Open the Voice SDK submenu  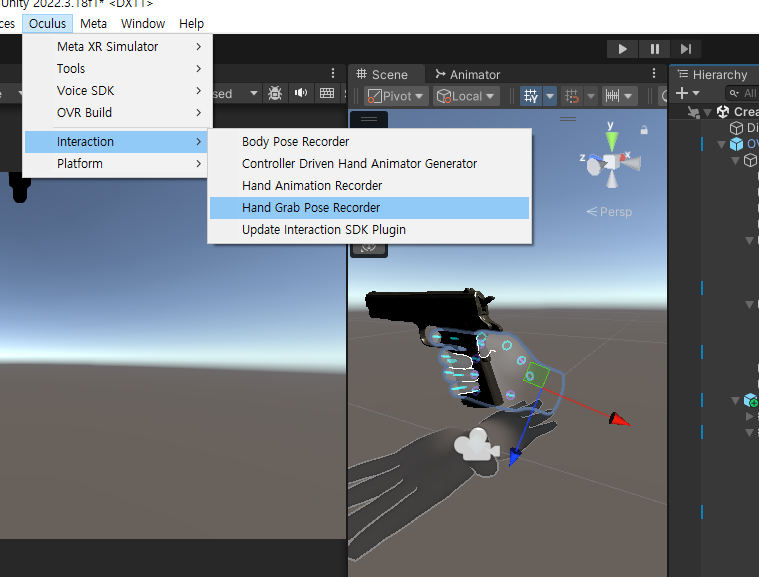118,91
